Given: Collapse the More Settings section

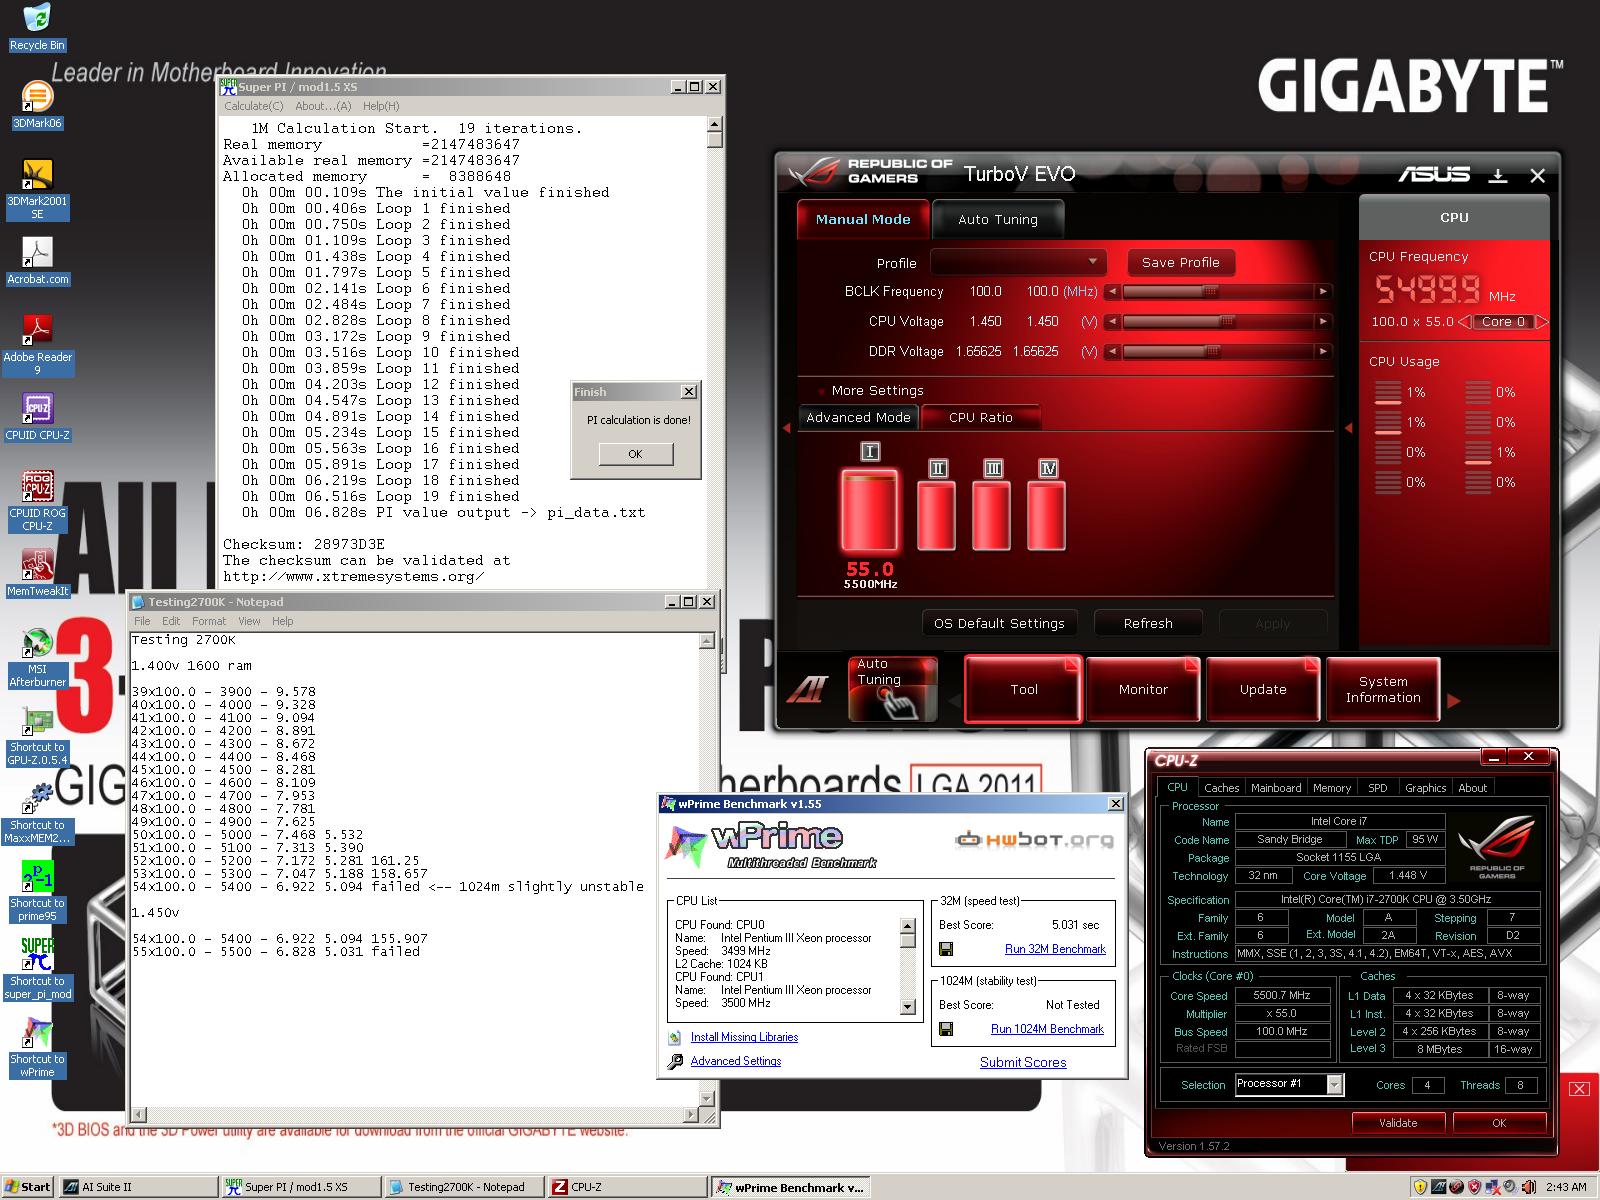Looking at the screenshot, I should (x=870, y=391).
